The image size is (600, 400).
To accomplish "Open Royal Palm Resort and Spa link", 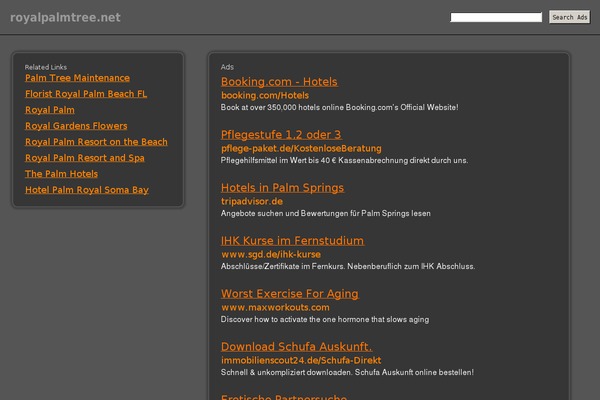I will point(85,158).
